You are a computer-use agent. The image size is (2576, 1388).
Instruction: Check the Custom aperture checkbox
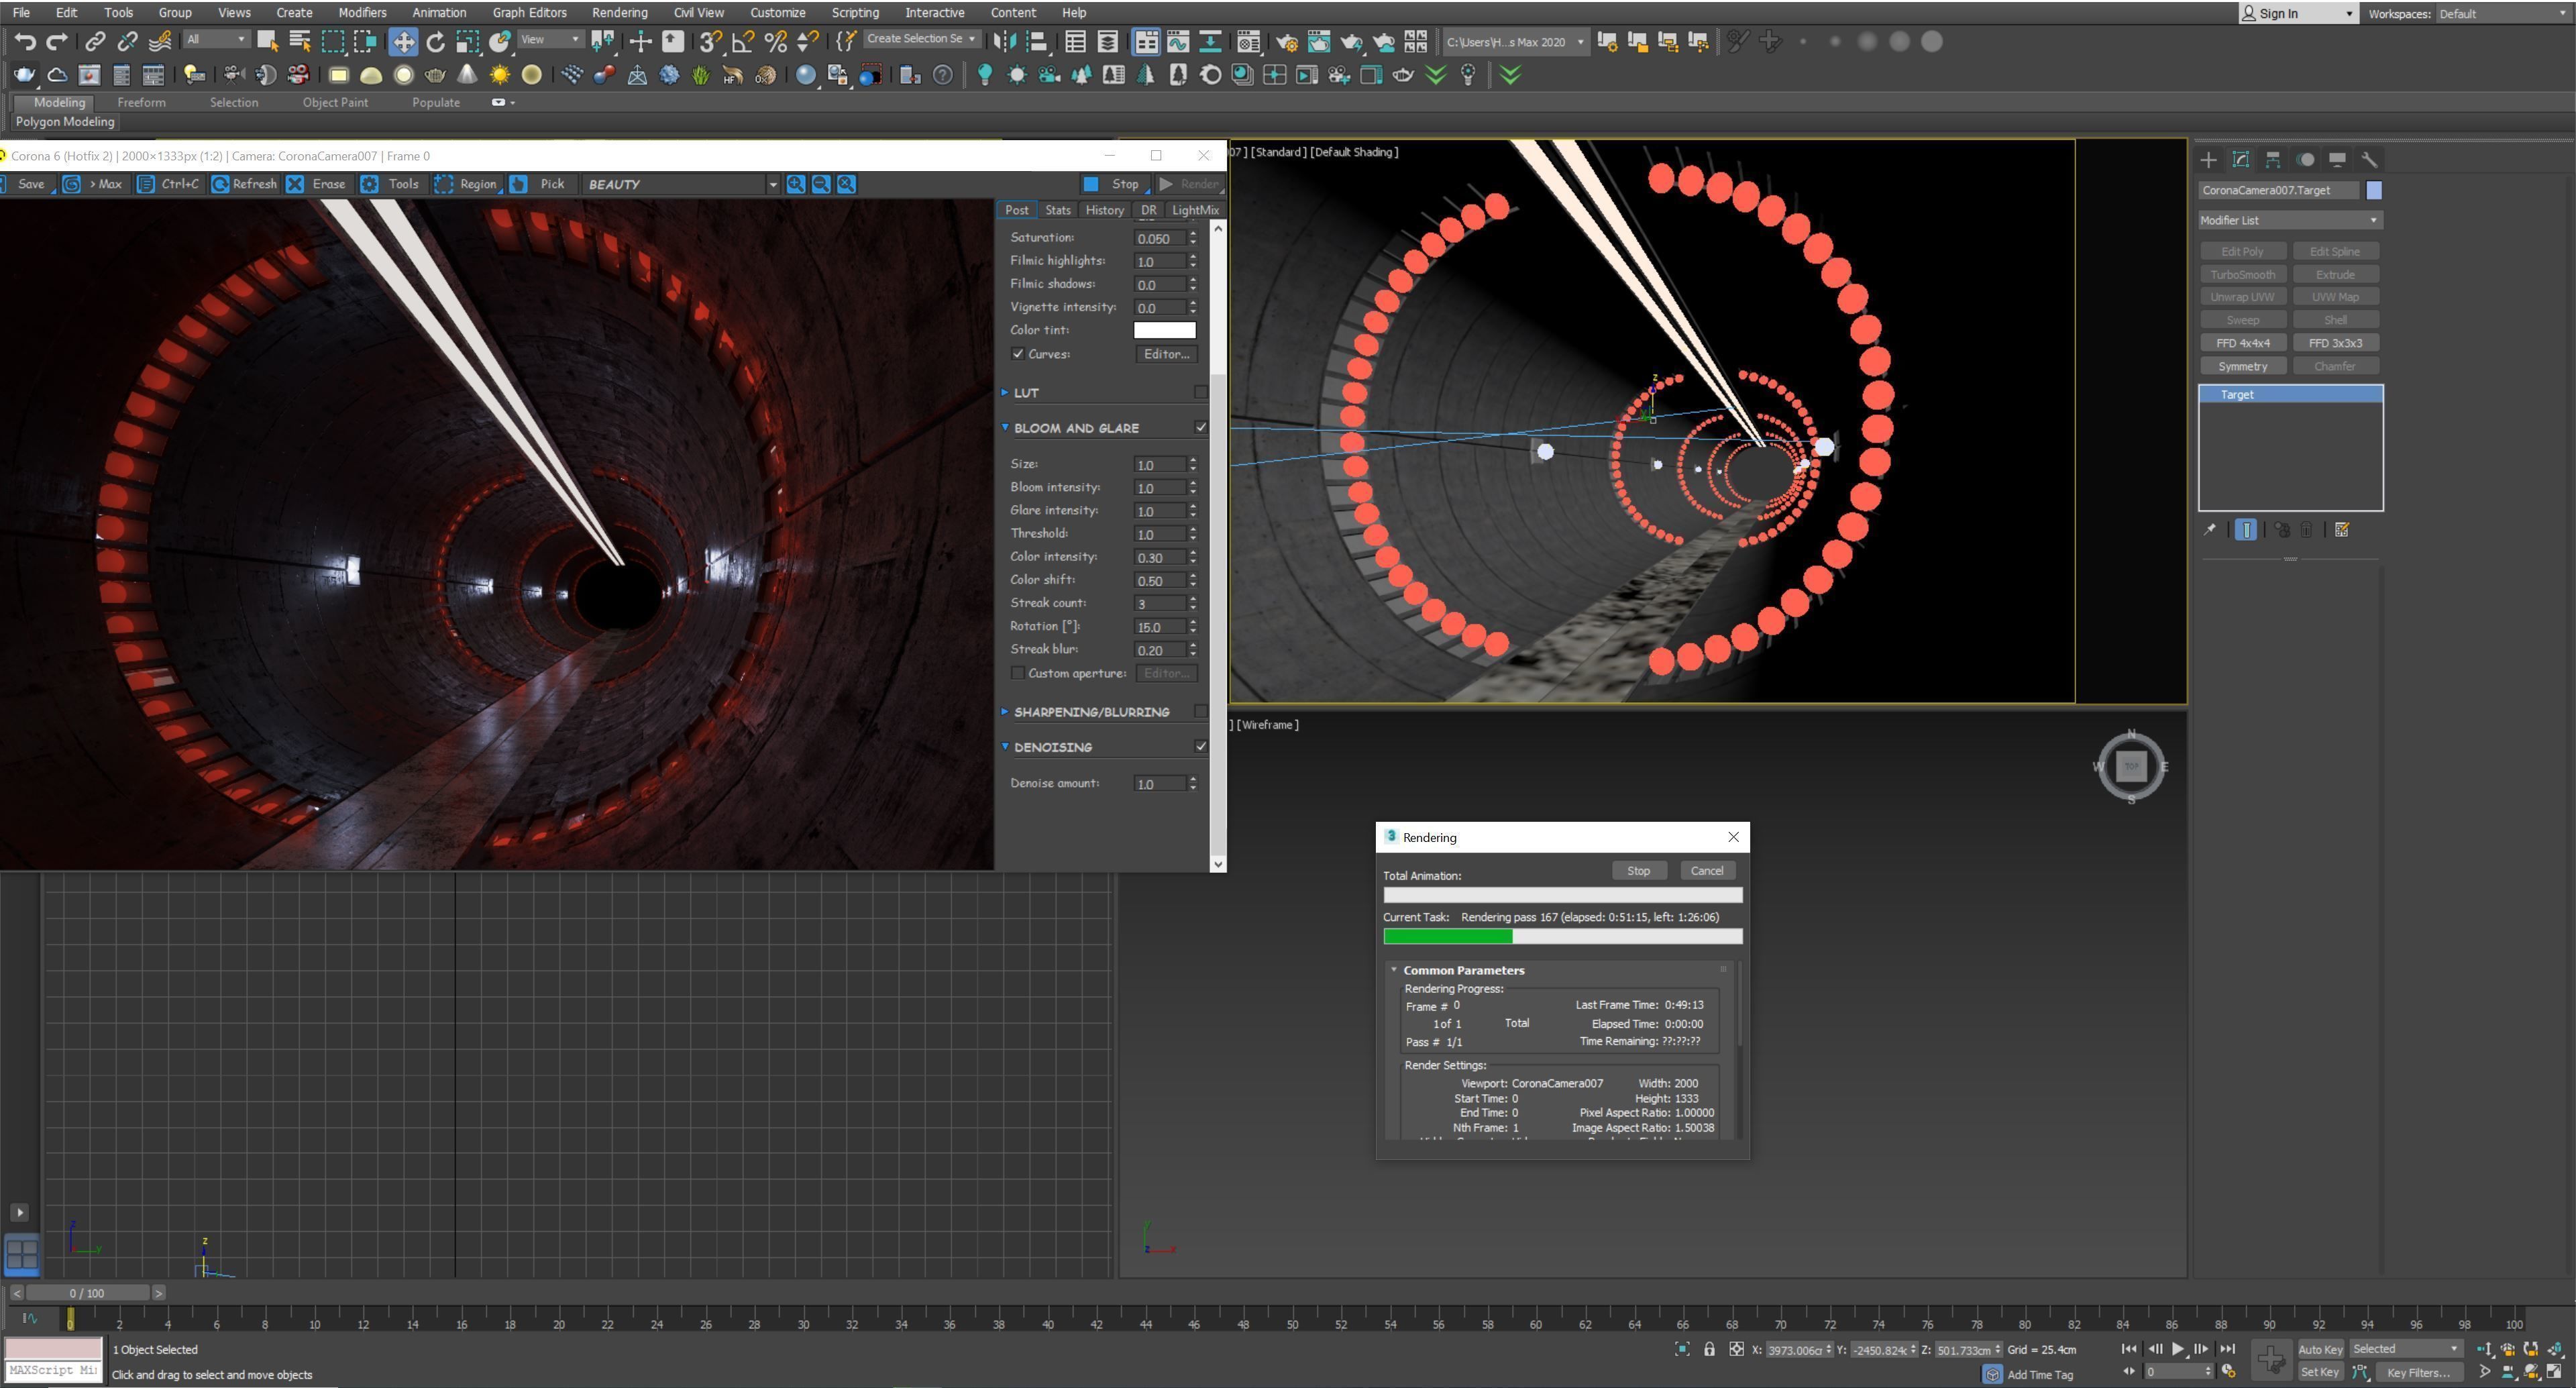click(x=1018, y=673)
